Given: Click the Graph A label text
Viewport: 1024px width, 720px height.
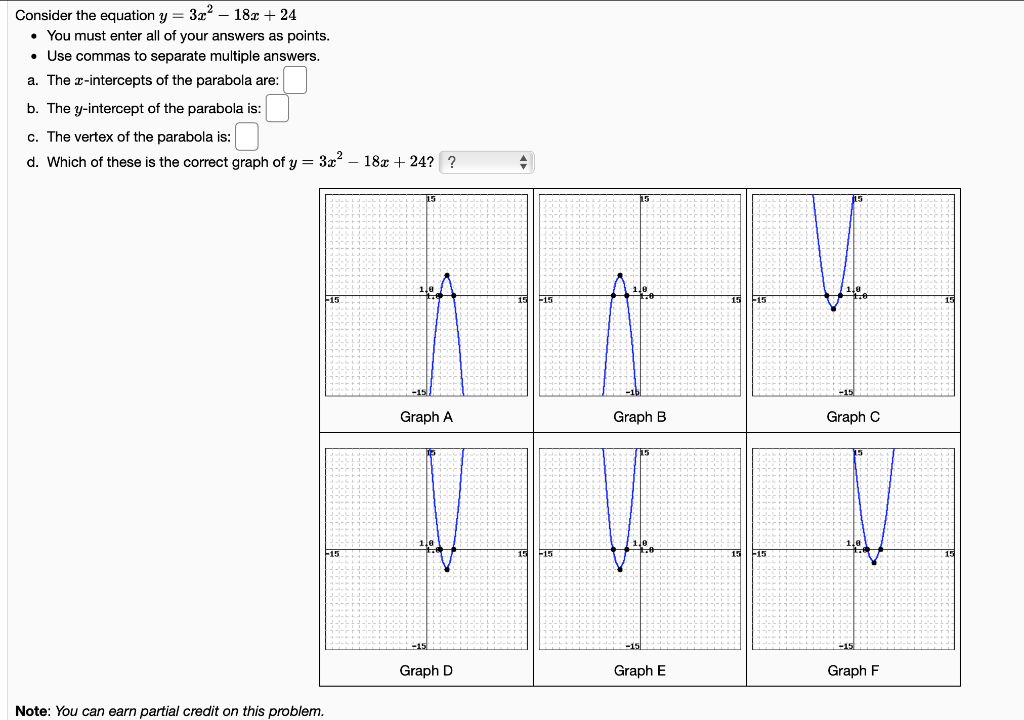Looking at the screenshot, I should pyautogui.click(x=426, y=417).
